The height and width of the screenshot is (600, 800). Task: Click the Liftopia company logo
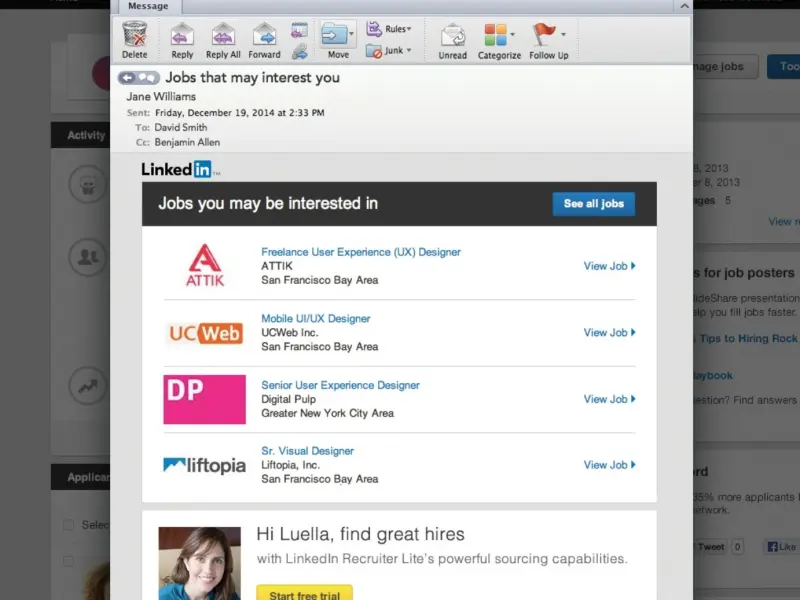pos(204,465)
